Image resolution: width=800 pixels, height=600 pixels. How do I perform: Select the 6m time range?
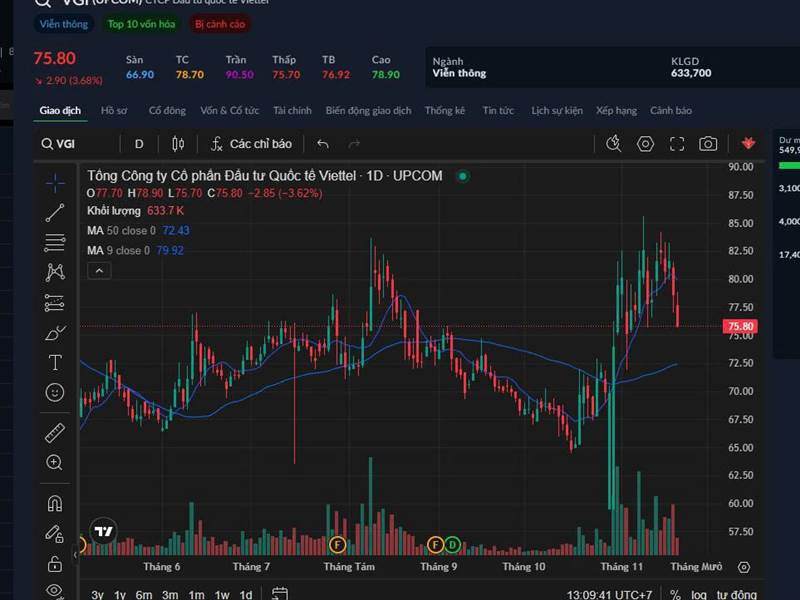click(144, 595)
